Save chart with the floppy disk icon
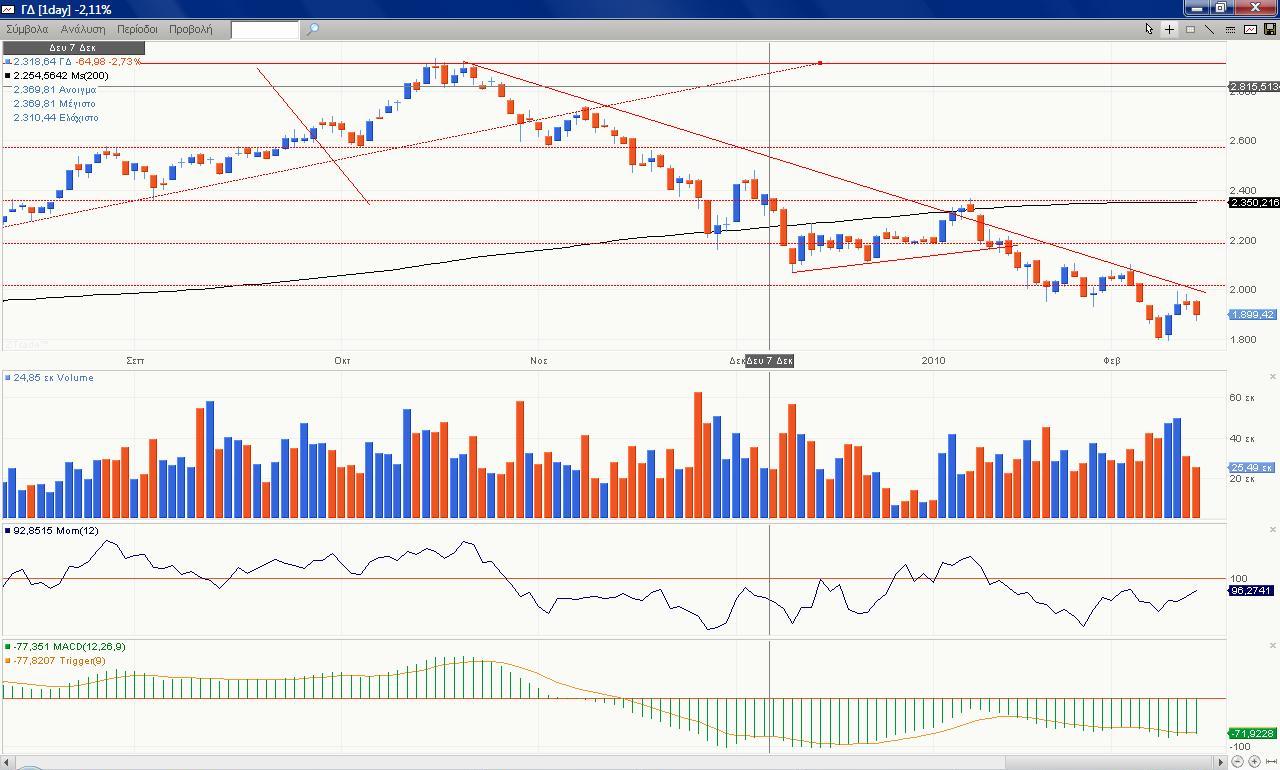Image resolution: width=1280 pixels, height=770 pixels. [x=1269, y=29]
